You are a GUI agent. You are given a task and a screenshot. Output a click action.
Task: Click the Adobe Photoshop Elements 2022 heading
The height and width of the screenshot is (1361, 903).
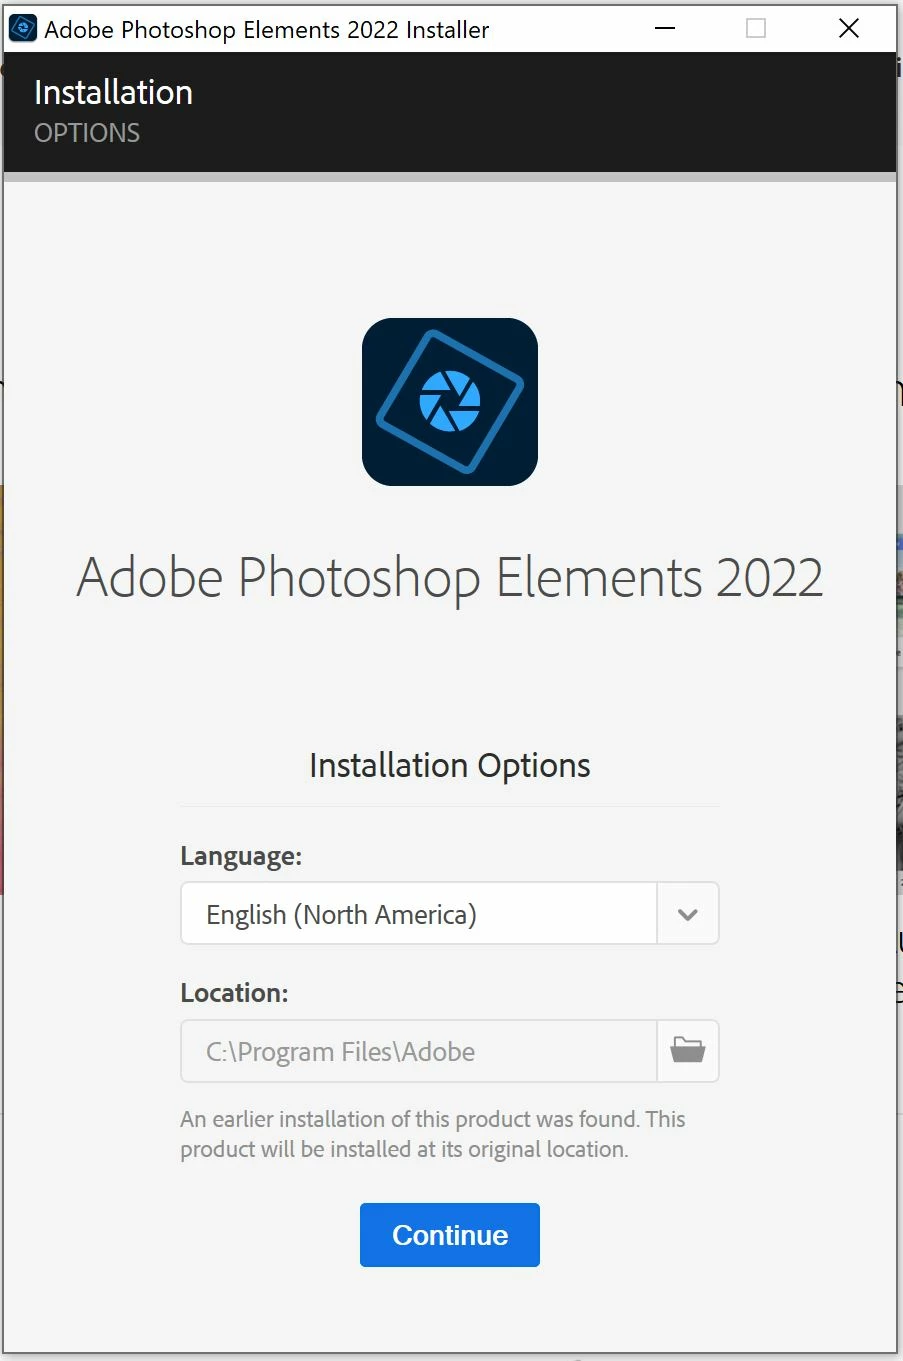(x=450, y=578)
